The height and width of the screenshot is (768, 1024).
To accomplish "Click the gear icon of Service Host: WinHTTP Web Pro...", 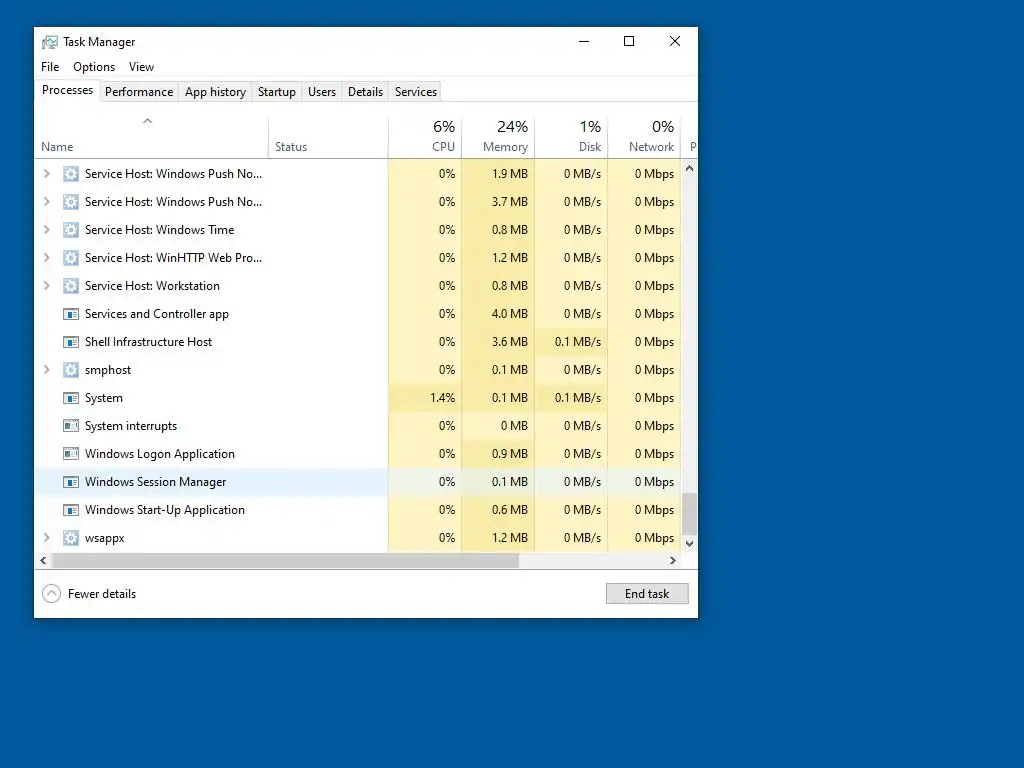I will point(71,258).
